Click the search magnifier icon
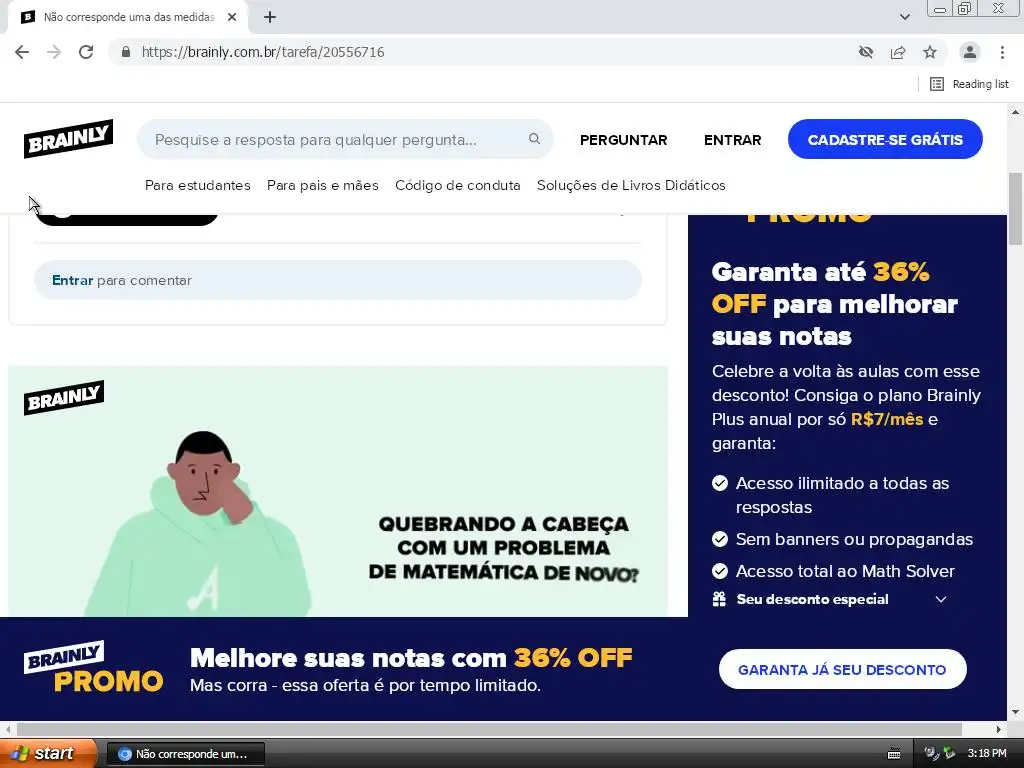 [x=534, y=139]
